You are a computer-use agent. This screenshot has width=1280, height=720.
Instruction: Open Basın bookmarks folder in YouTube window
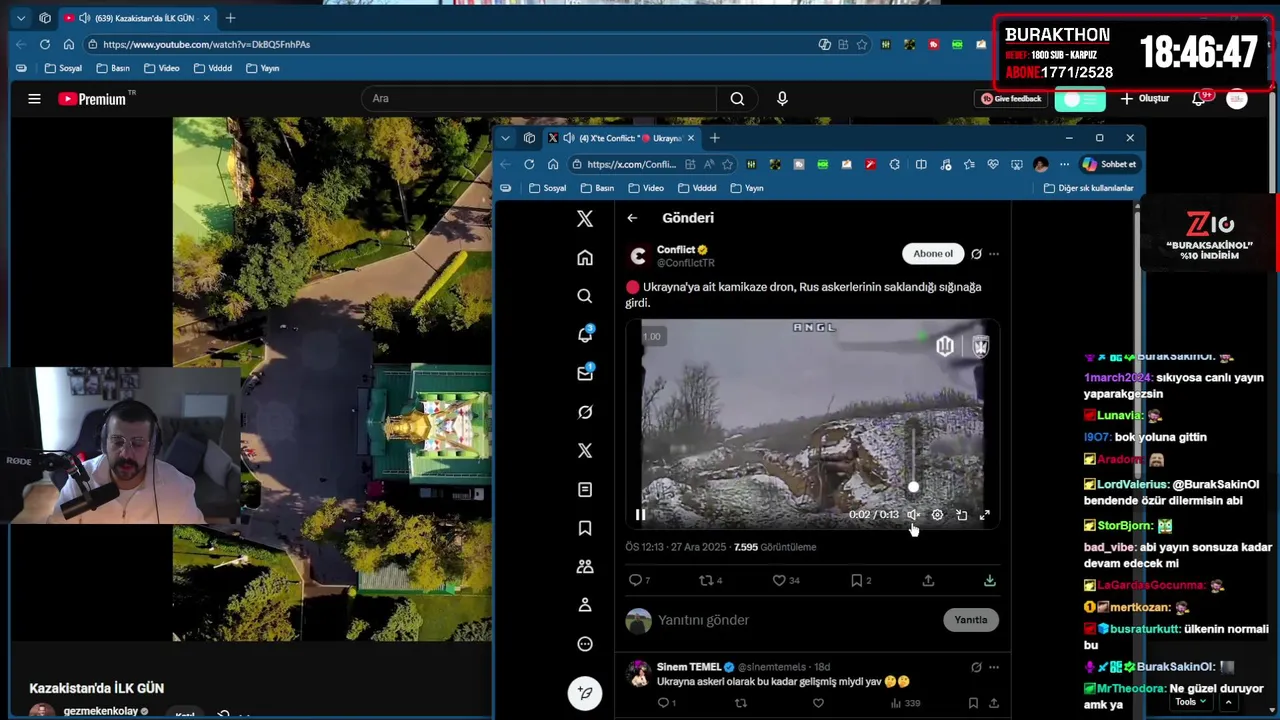click(x=113, y=68)
